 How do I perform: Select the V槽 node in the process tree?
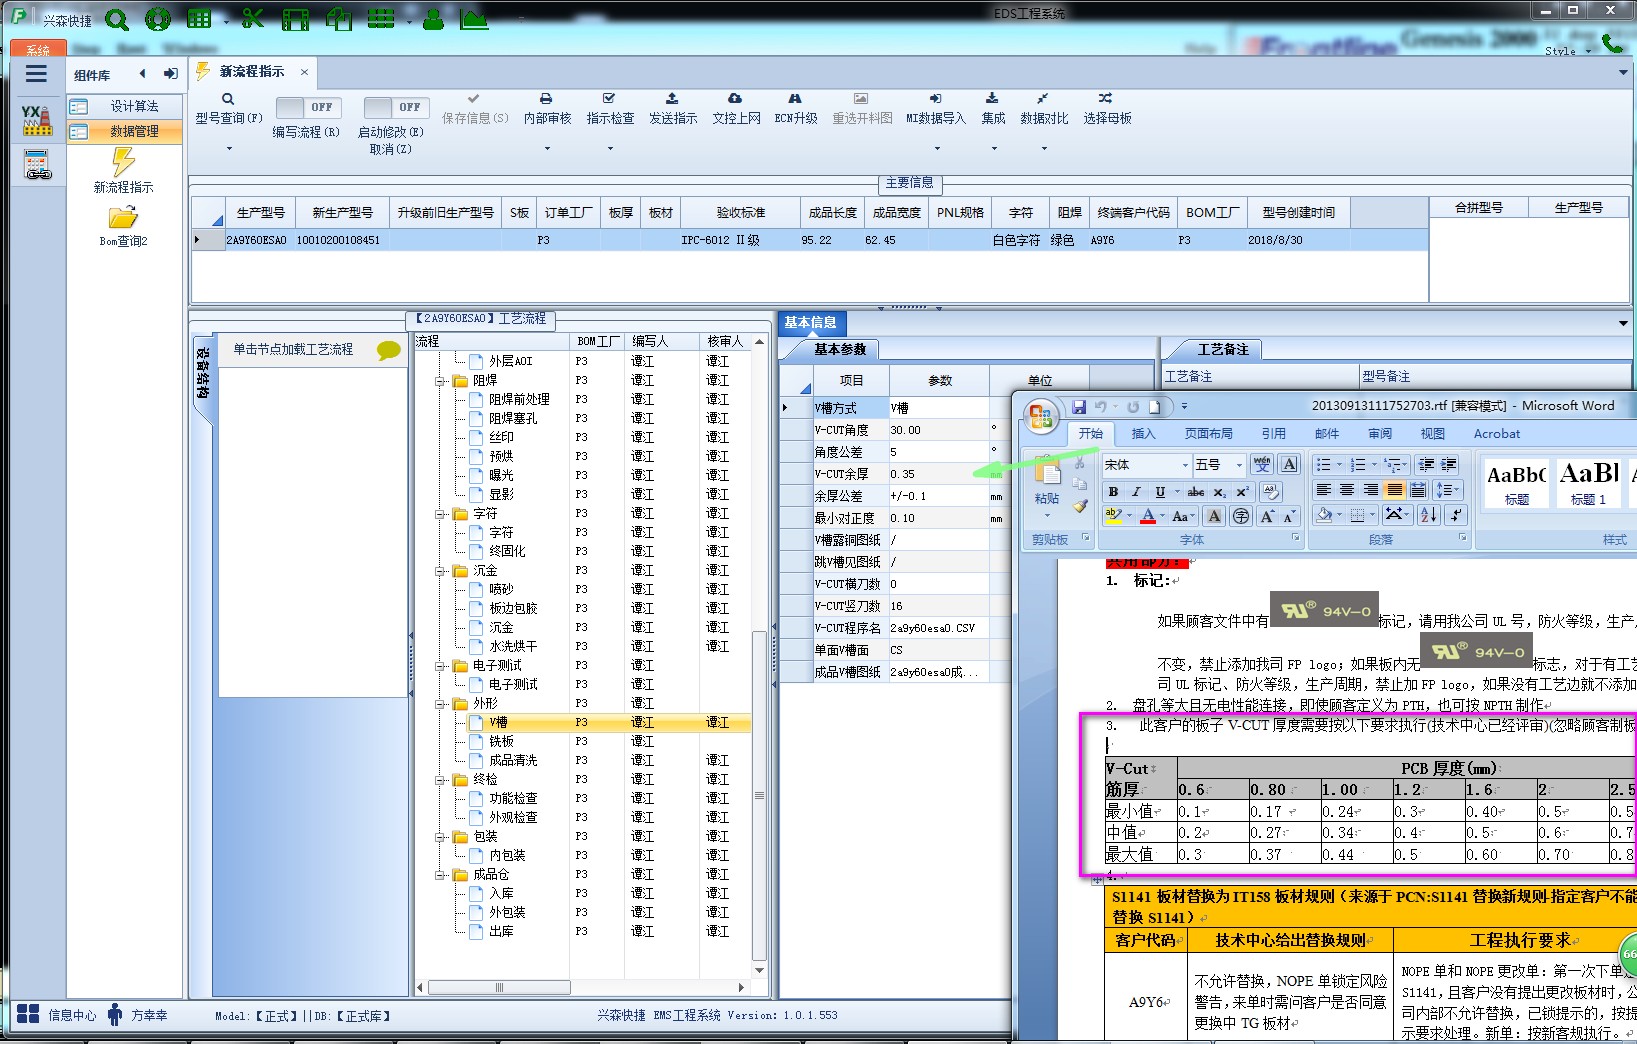tap(498, 723)
